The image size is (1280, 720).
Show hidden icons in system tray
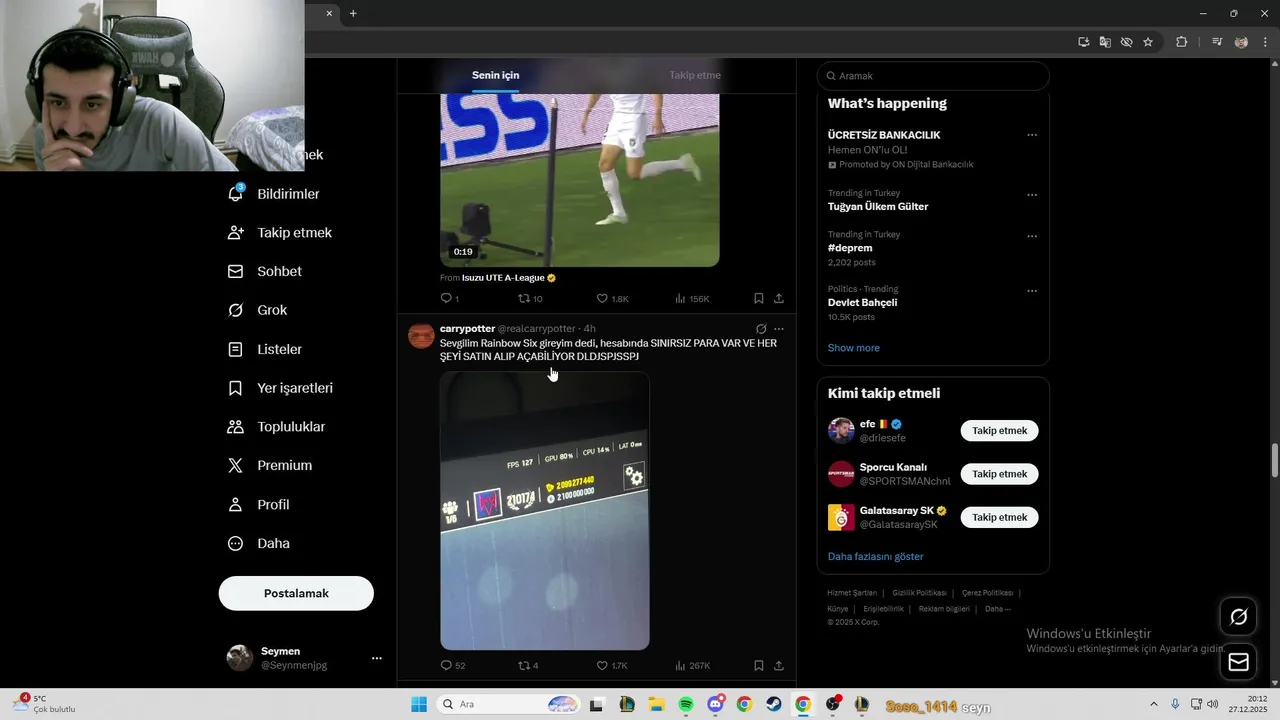pos(1154,704)
